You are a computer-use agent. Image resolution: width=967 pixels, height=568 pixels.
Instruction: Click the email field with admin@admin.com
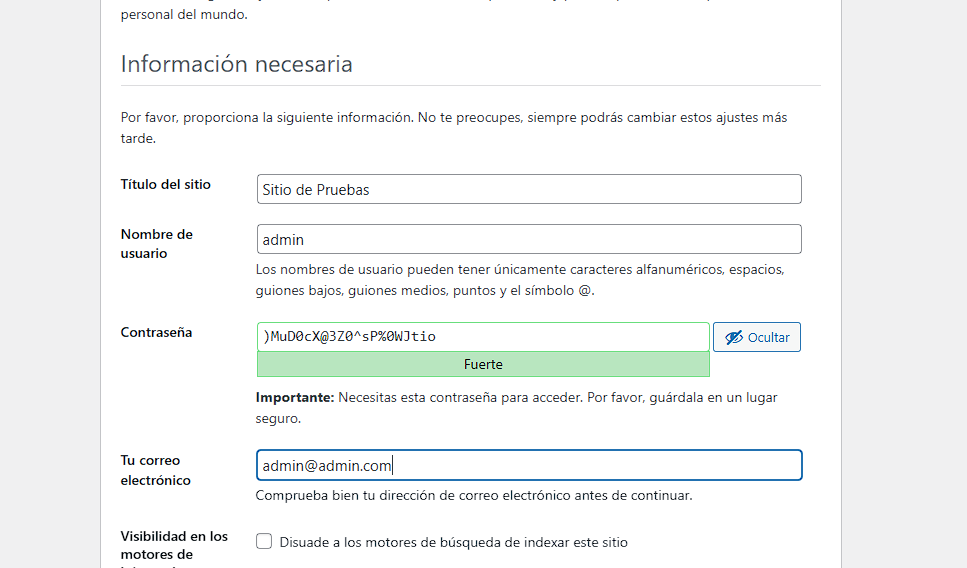point(529,465)
